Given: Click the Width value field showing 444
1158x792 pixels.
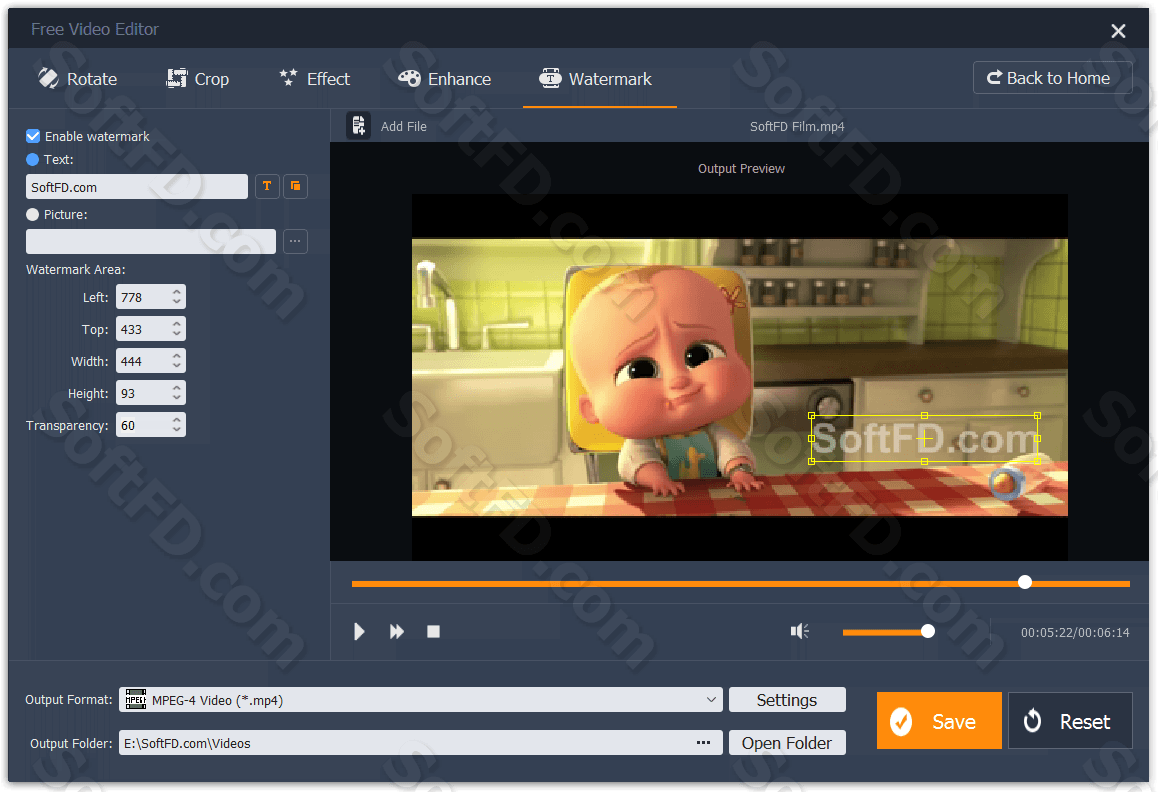Looking at the screenshot, I should [x=144, y=361].
